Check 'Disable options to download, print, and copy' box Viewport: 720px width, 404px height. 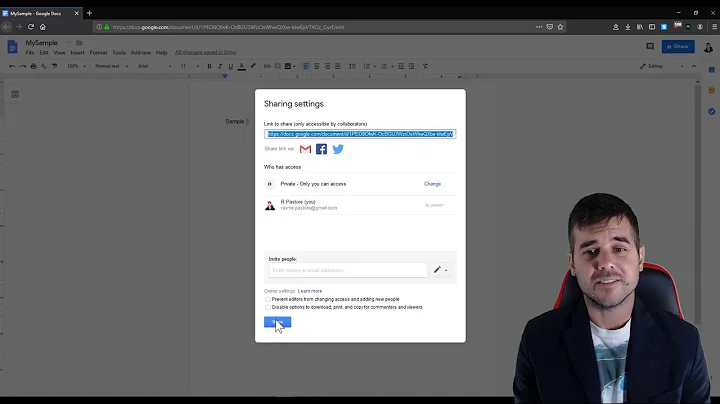268,307
